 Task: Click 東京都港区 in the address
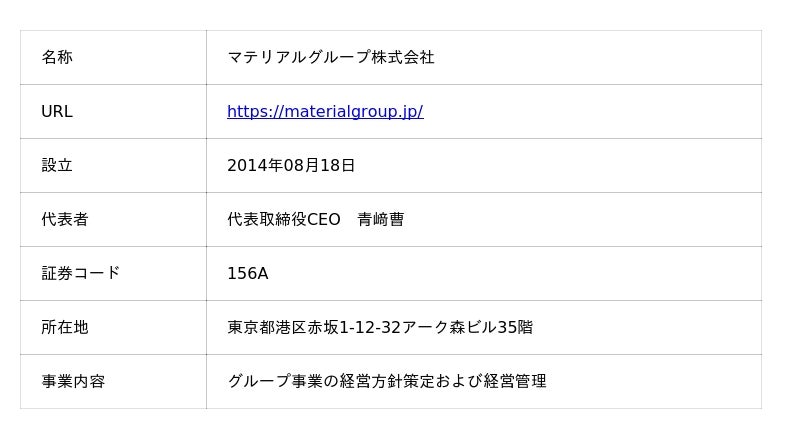266,327
